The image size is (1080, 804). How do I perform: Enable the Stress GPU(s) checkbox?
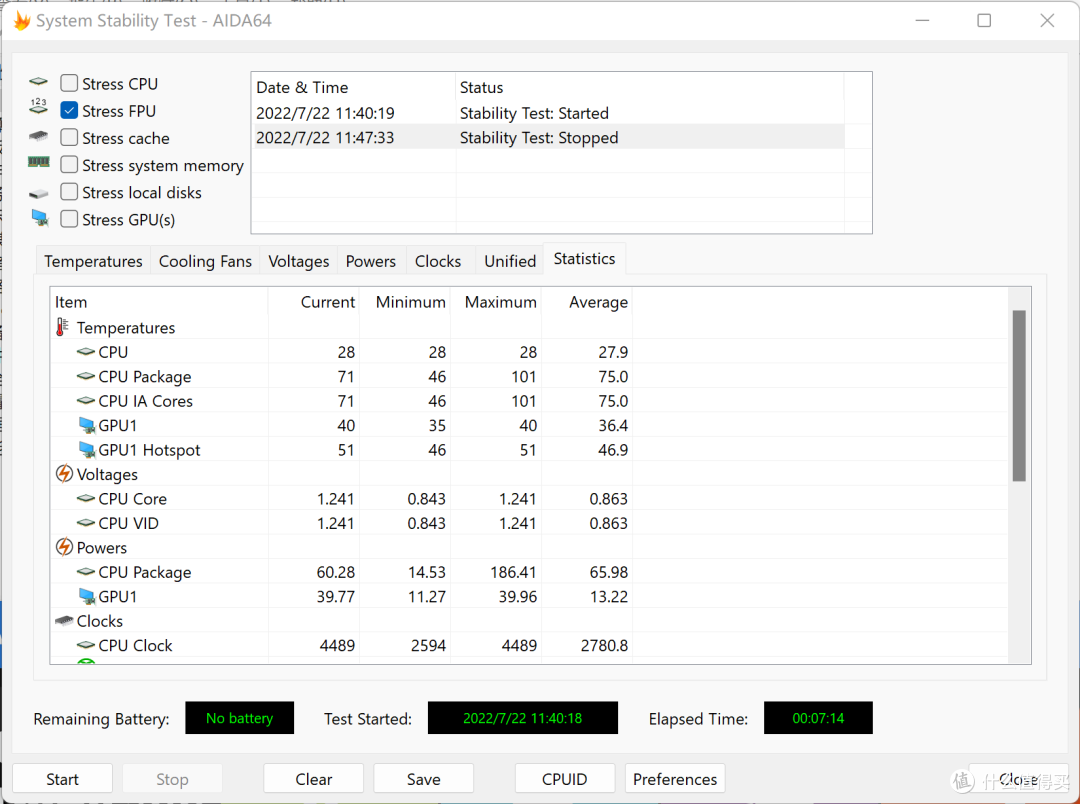[x=69, y=219]
